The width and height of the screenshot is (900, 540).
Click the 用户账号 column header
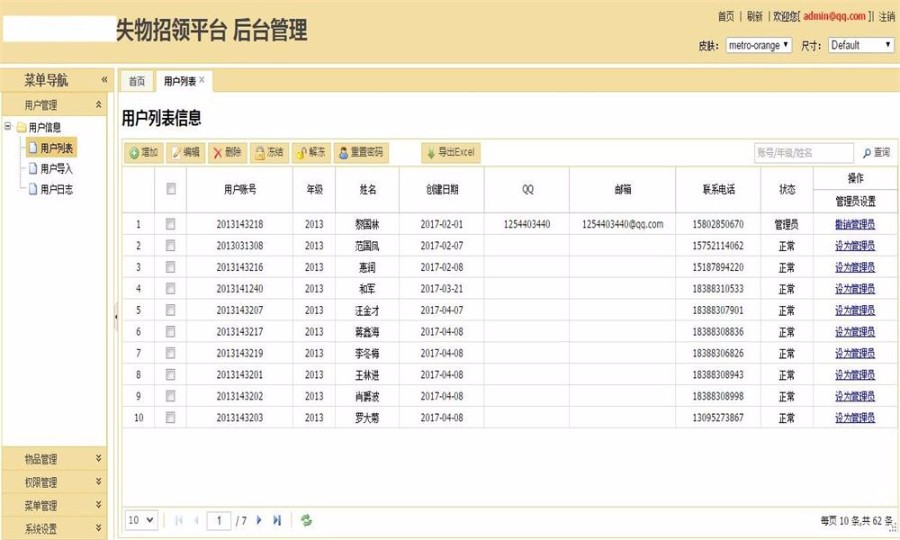pyautogui.click(x=240, y=189)
